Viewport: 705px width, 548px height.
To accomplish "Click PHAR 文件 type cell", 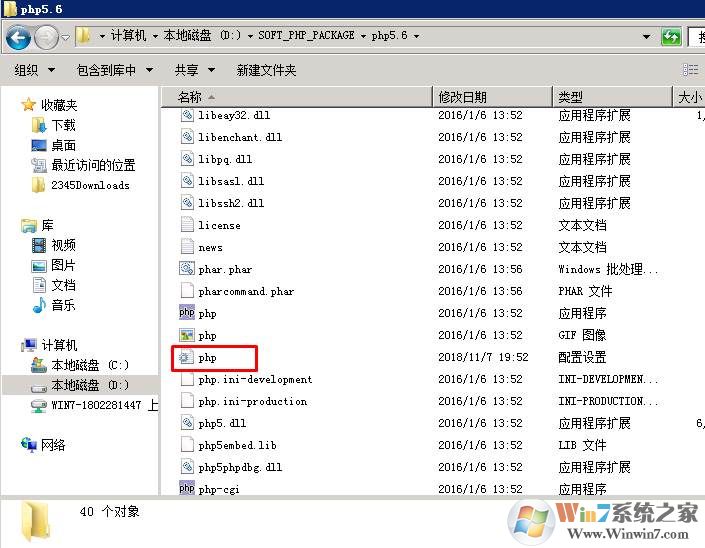I will click(585, 291).
